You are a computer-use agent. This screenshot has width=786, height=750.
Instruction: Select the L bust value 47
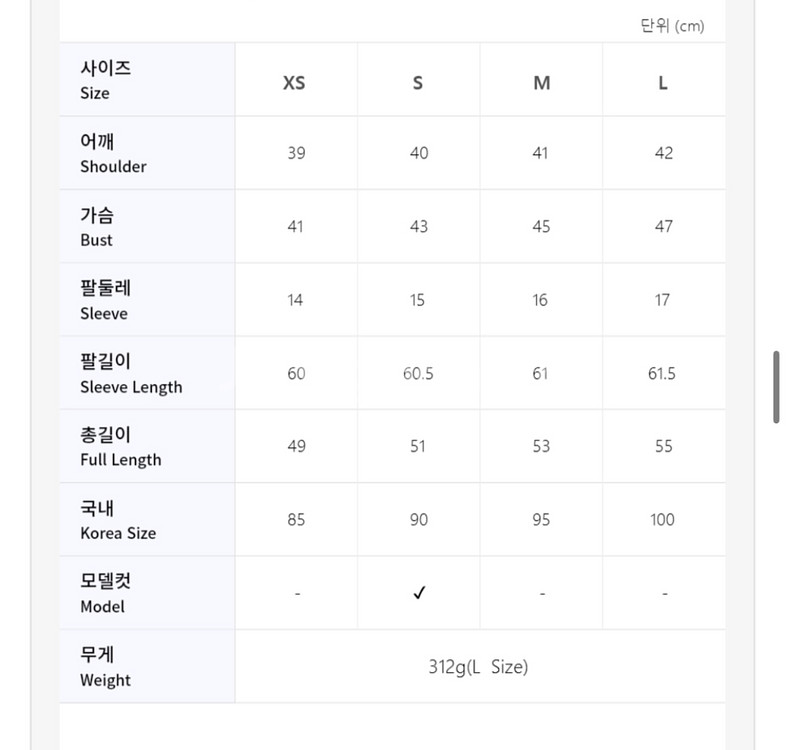[663, 227]
